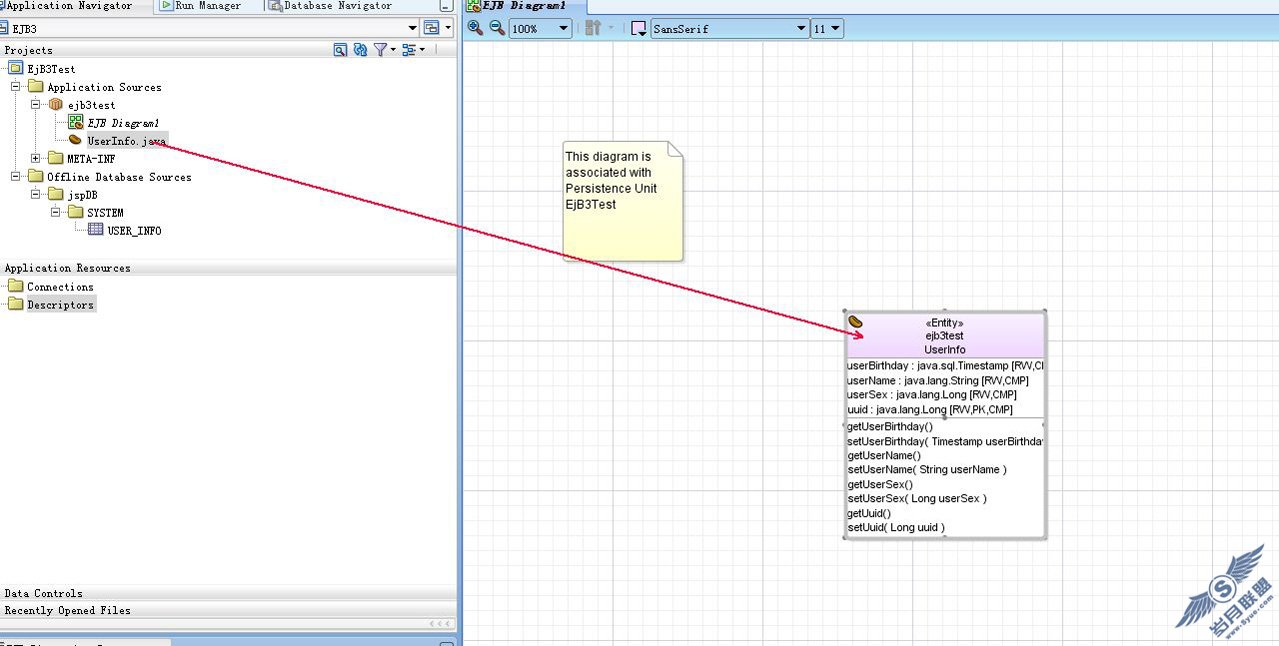Image resolution: width=1279 pixels, height=646 pixels.
Task: Collapse the SYSTEM schema folder
Action: point(56,213)
